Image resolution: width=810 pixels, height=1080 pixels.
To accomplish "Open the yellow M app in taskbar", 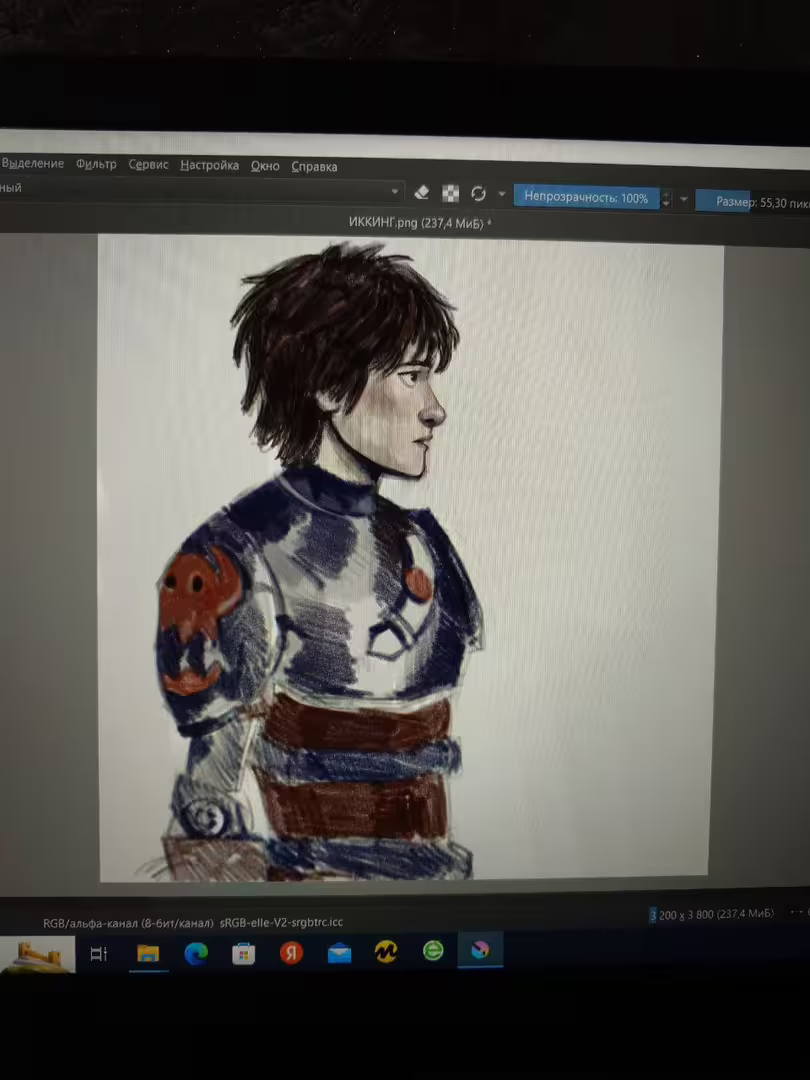I will click(x=386, y=952).
